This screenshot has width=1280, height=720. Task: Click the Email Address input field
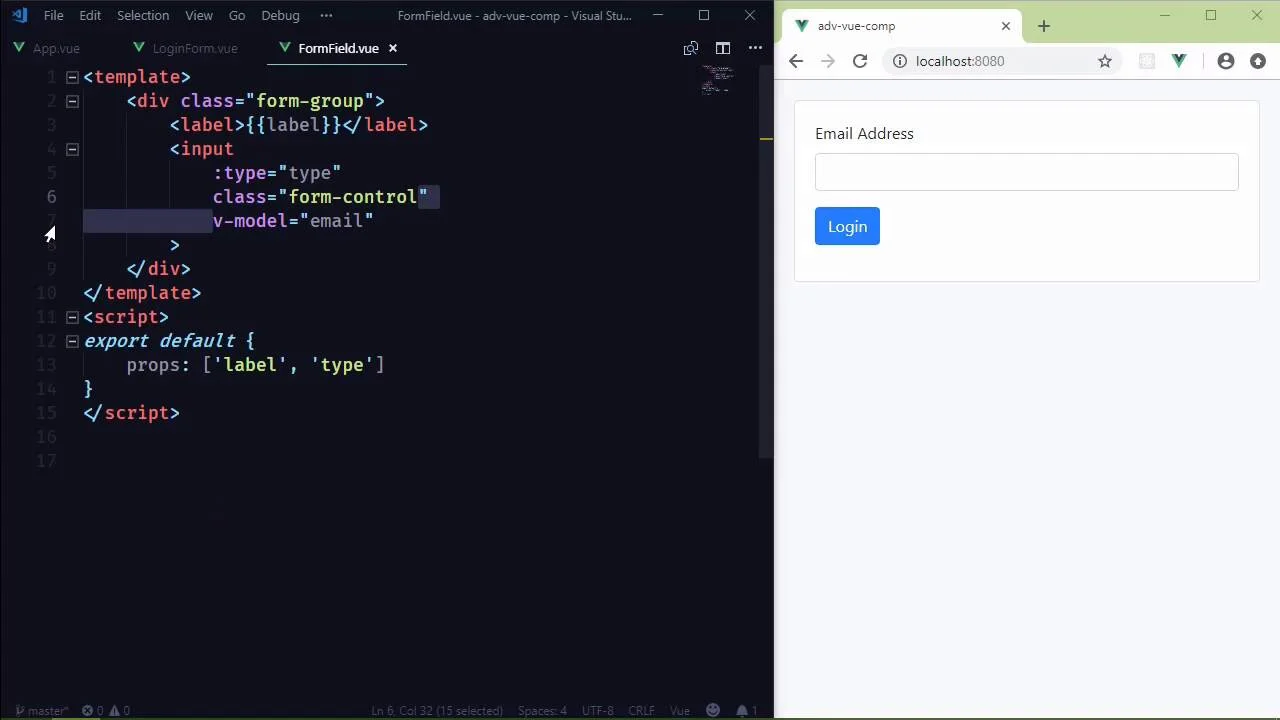(1027, 172)
